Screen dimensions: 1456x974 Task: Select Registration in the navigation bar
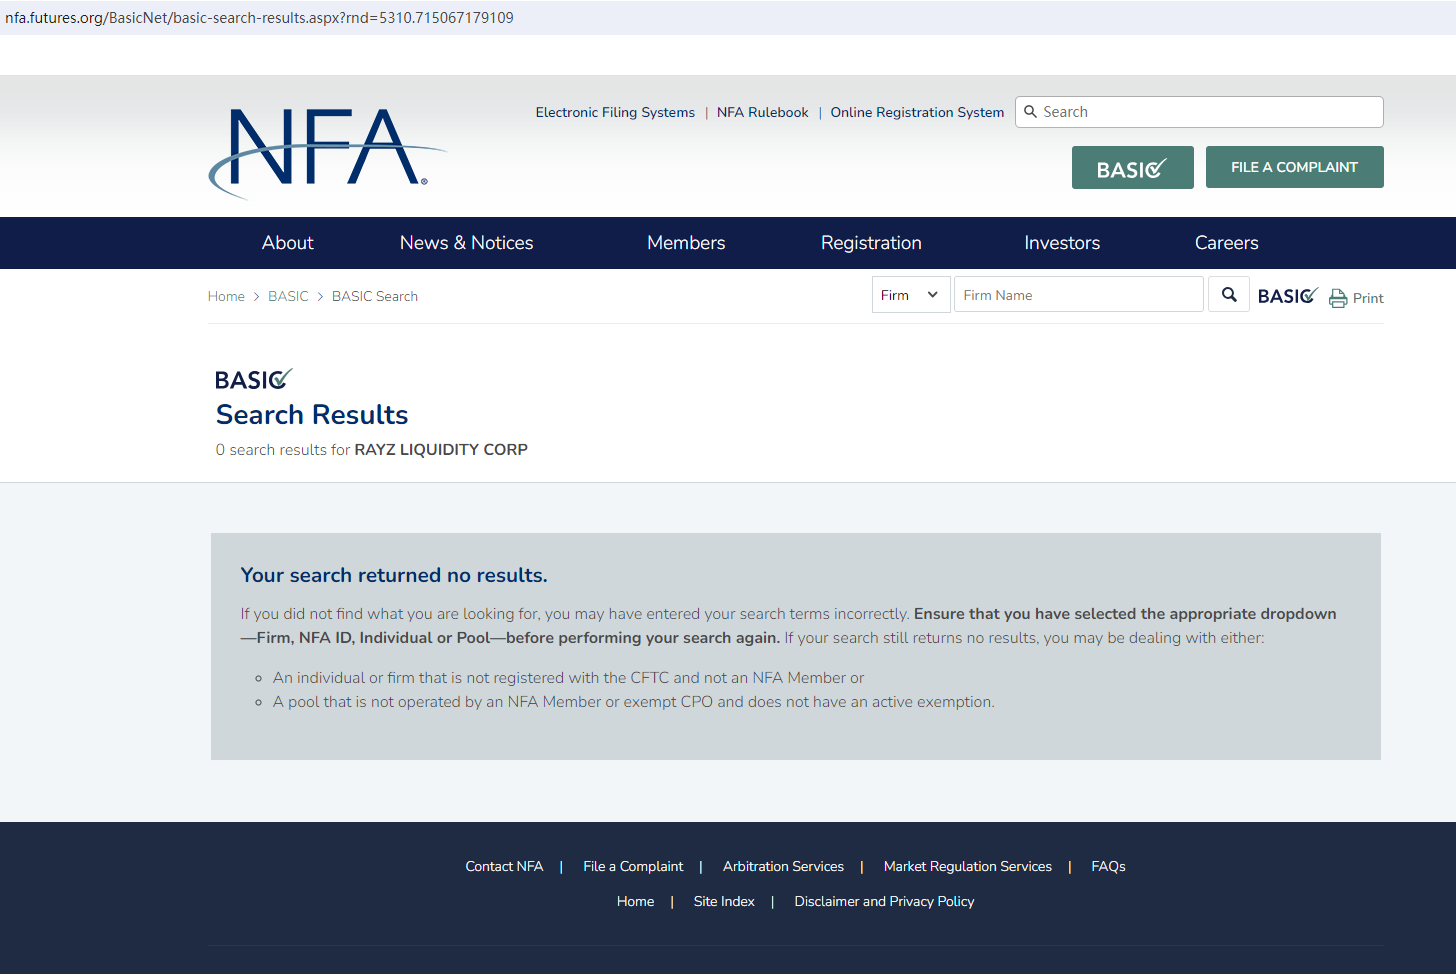click(x=871, y=243)
